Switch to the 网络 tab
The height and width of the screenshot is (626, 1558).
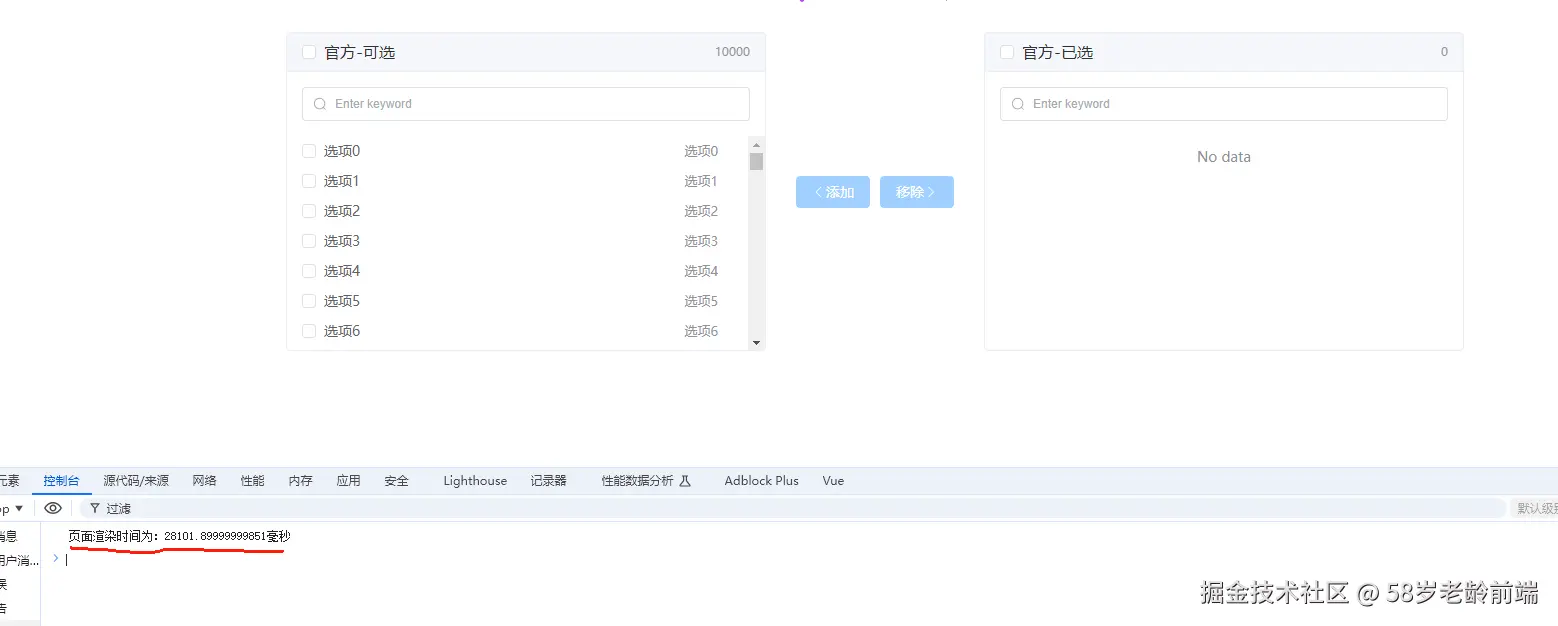[x=205, y=481]
